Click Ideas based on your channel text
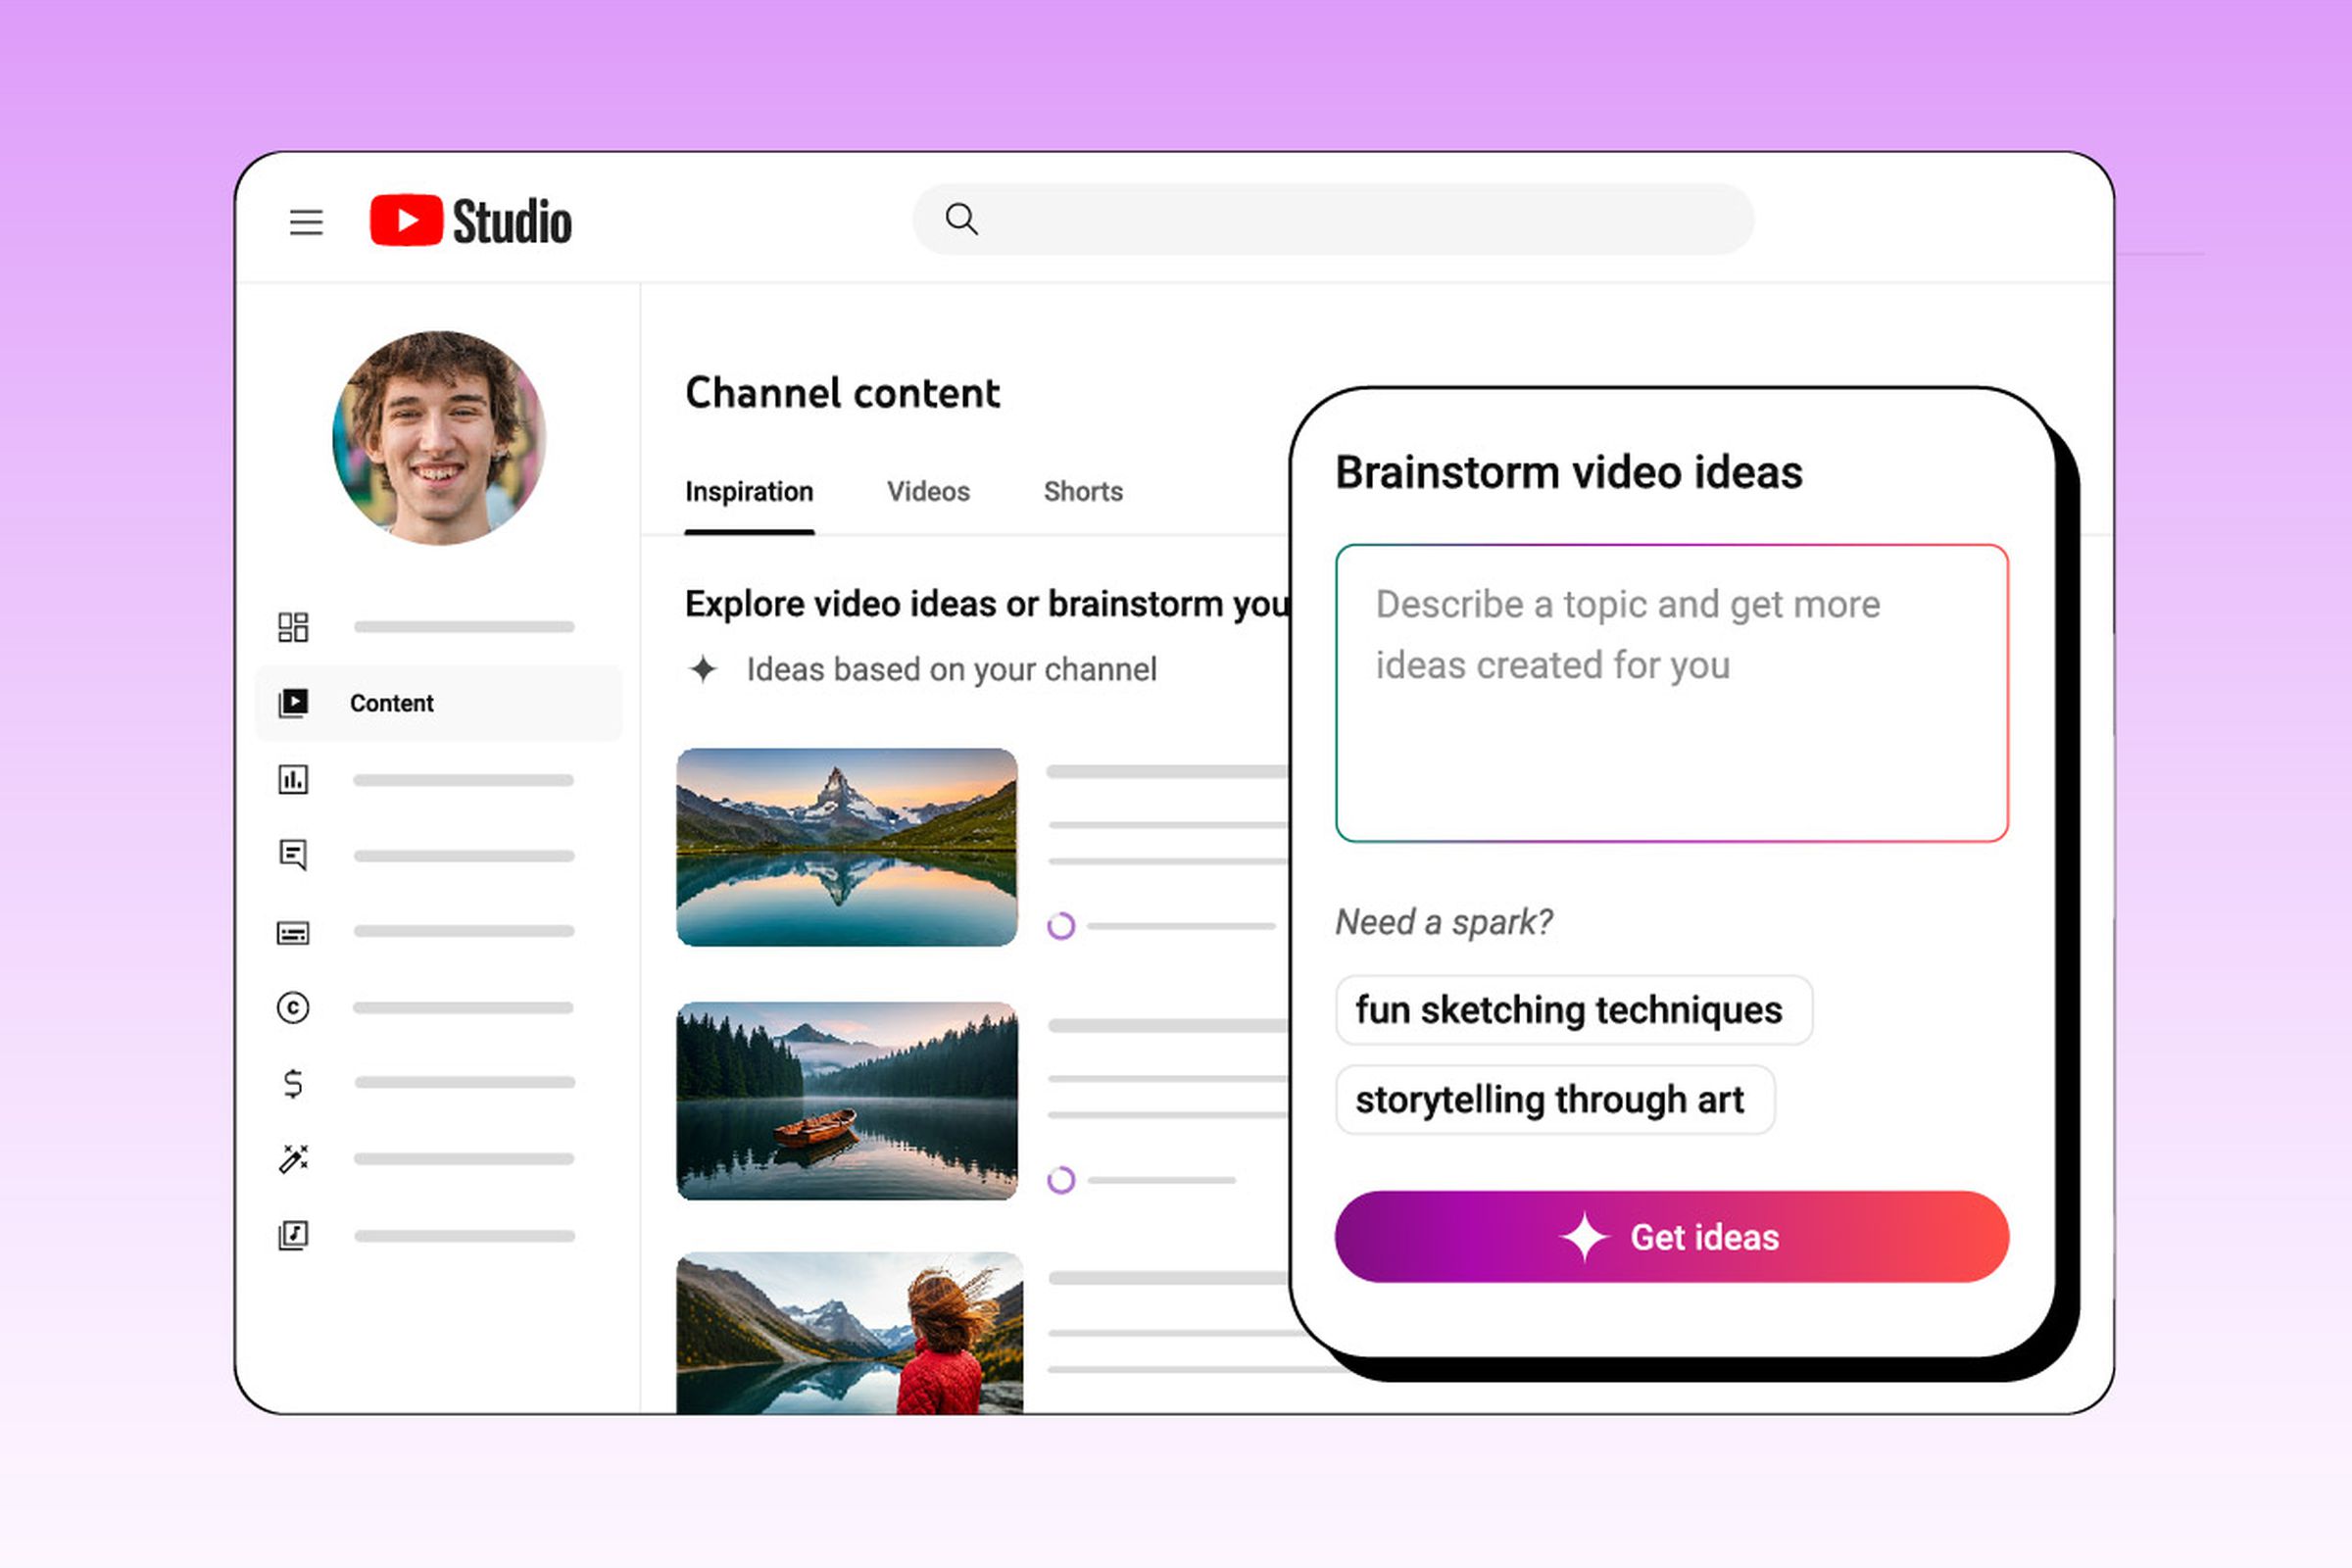This screenshot has height=1568, width=2352. pos(951,669)
